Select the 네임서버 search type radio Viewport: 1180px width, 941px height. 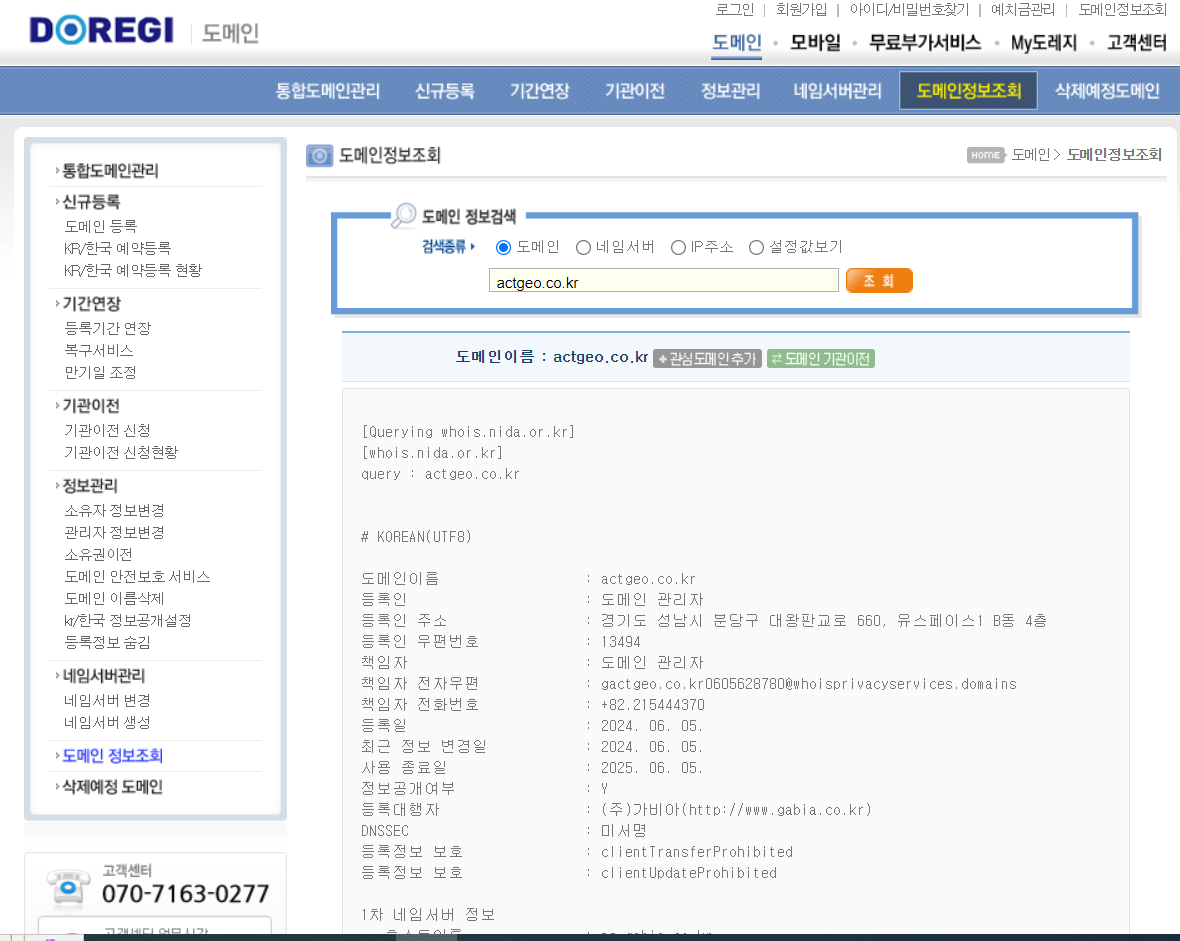click(x=583, y=247)
